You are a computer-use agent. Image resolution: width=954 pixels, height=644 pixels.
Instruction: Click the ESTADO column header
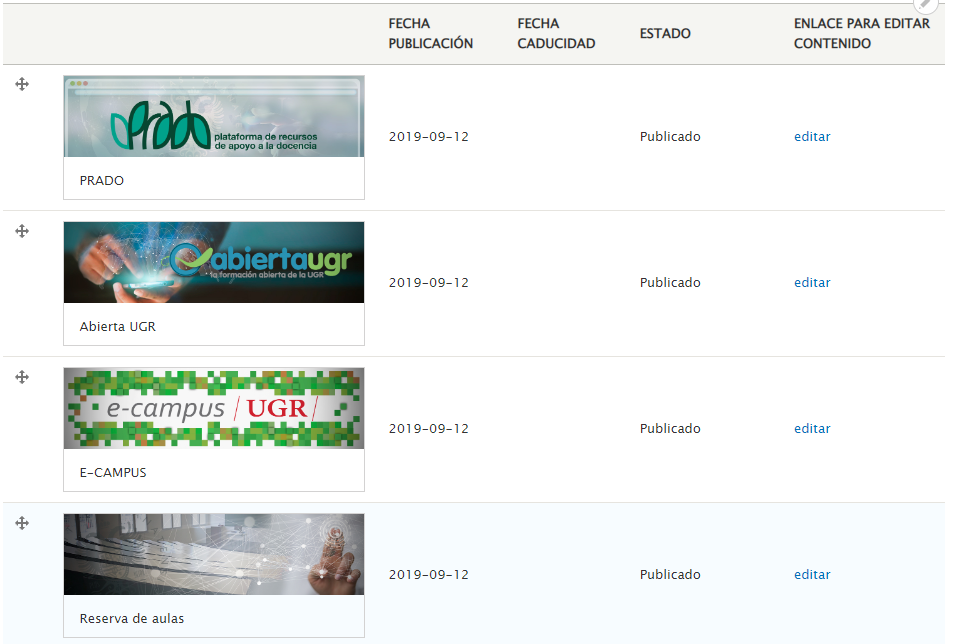665,33
